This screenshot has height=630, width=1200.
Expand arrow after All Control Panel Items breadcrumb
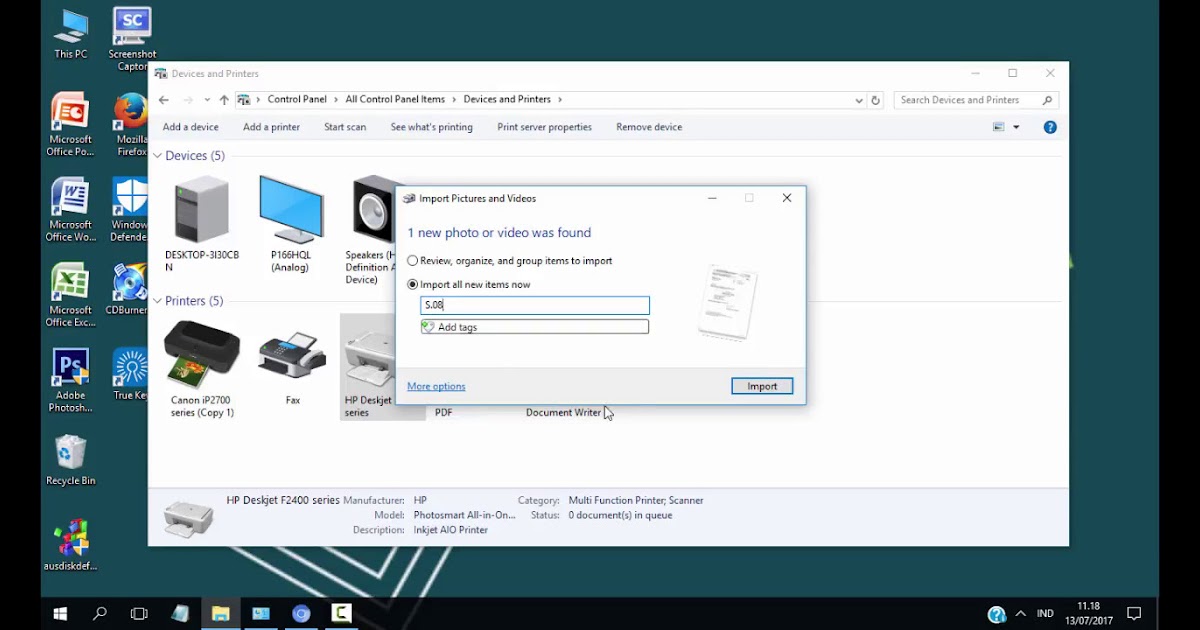pyautogui.click(x=454, y=100)
